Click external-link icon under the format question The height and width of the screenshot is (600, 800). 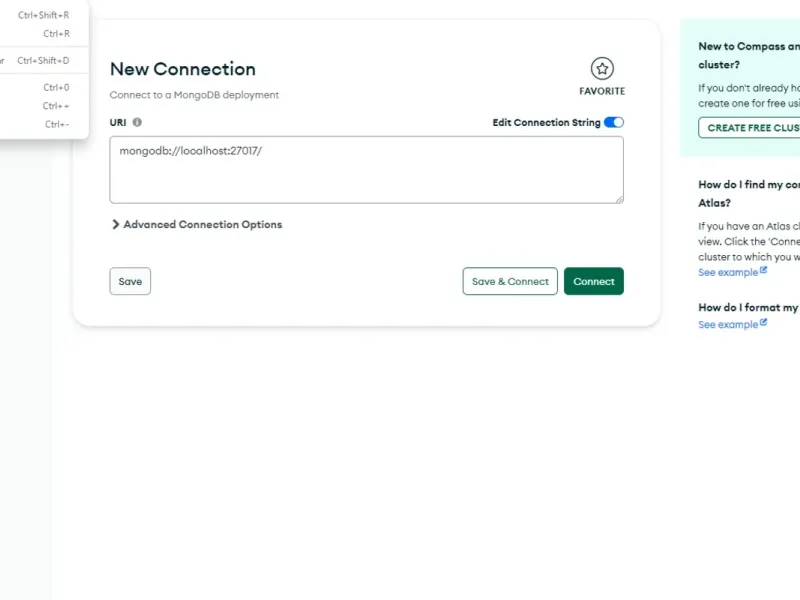tap(764, 323)
